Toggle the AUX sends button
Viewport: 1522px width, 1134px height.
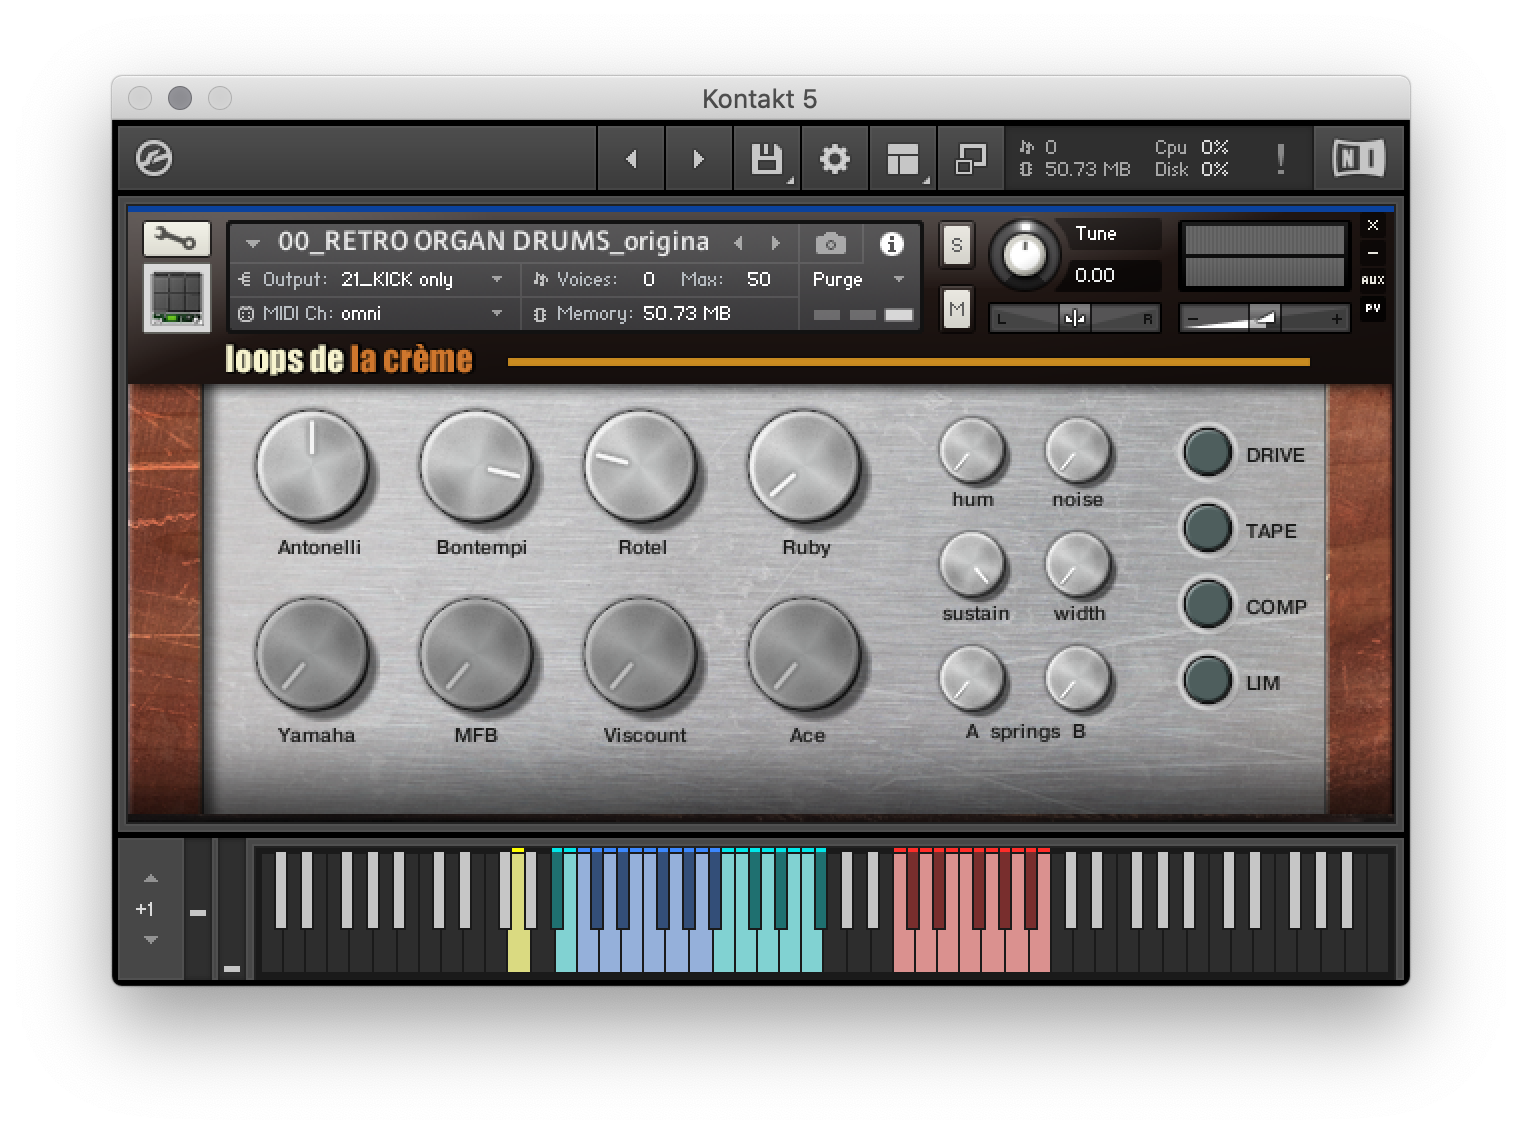1373,280
